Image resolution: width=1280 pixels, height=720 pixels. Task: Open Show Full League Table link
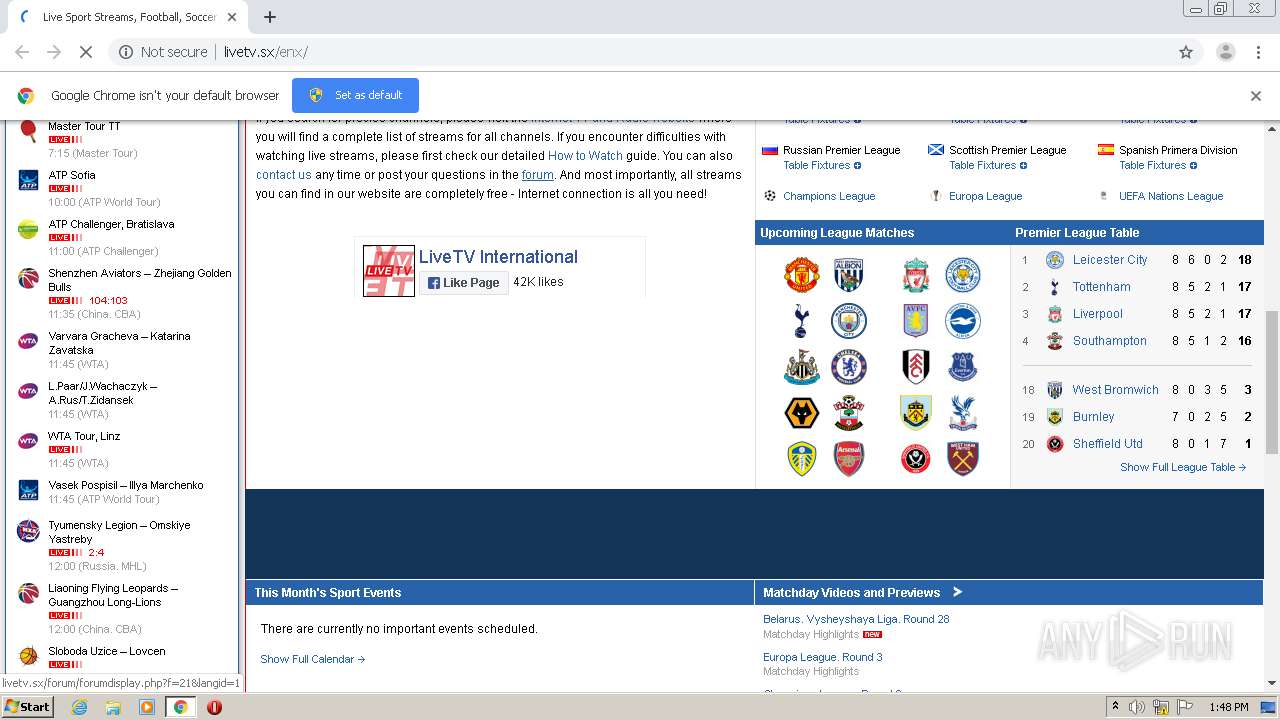[x=1183, y=467]
